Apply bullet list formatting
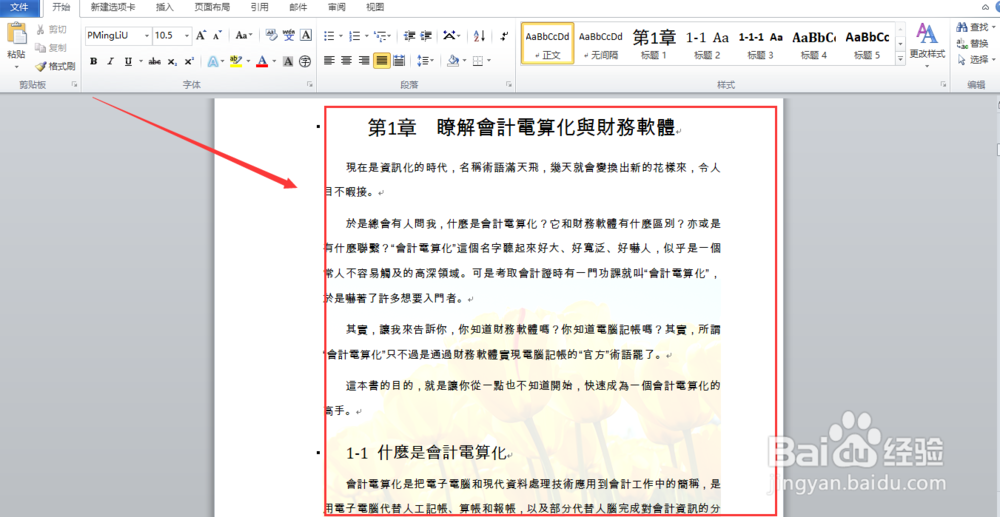Image resolution: width=1000 pixels, height=517 pixels. click(x=329, y=35)
